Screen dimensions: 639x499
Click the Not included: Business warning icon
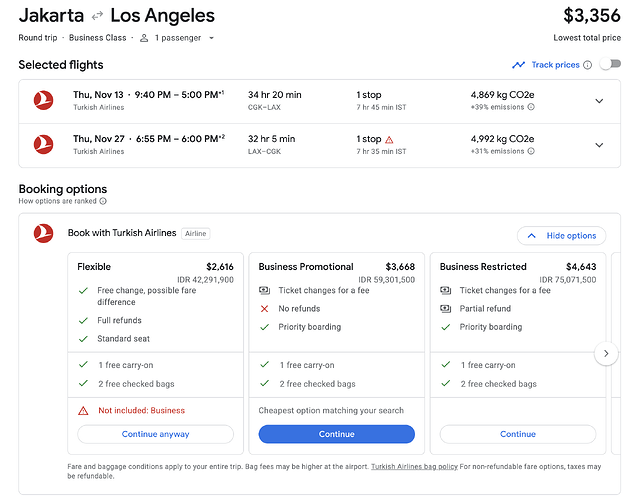click(83, 411)
